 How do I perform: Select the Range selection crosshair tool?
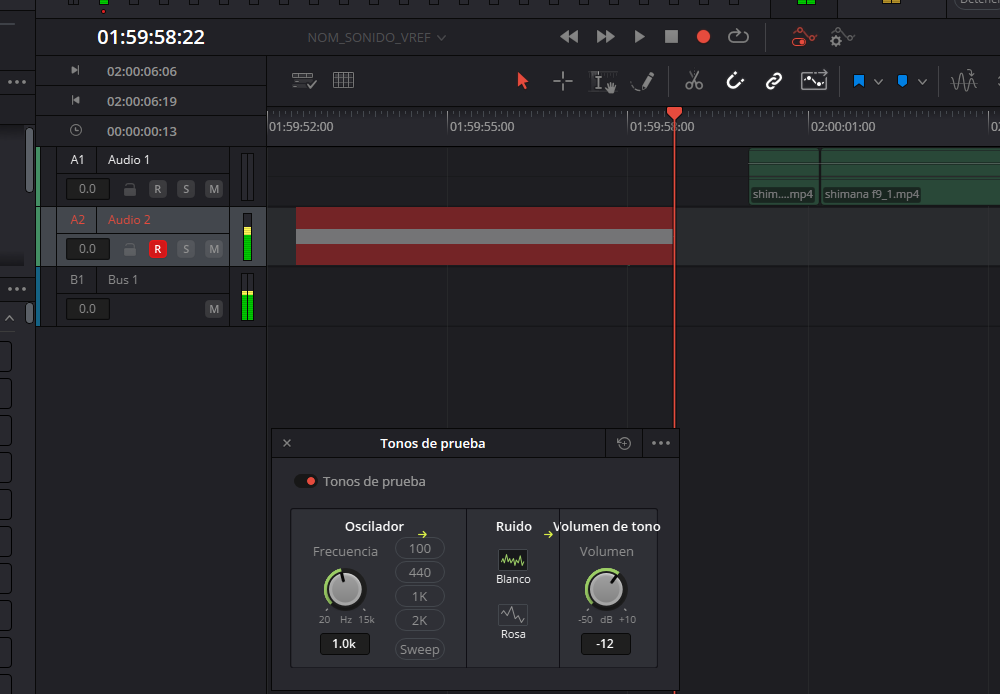561,80
